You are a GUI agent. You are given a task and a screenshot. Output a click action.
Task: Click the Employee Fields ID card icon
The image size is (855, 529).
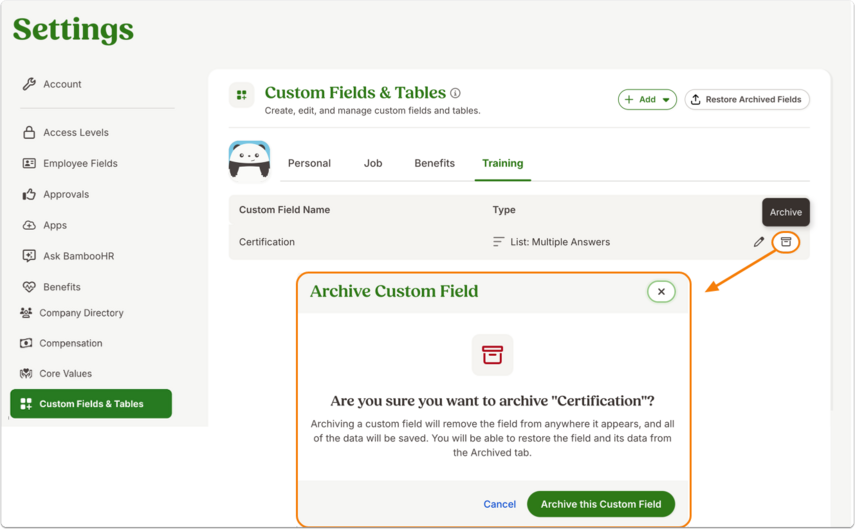(x=29, y=163)
